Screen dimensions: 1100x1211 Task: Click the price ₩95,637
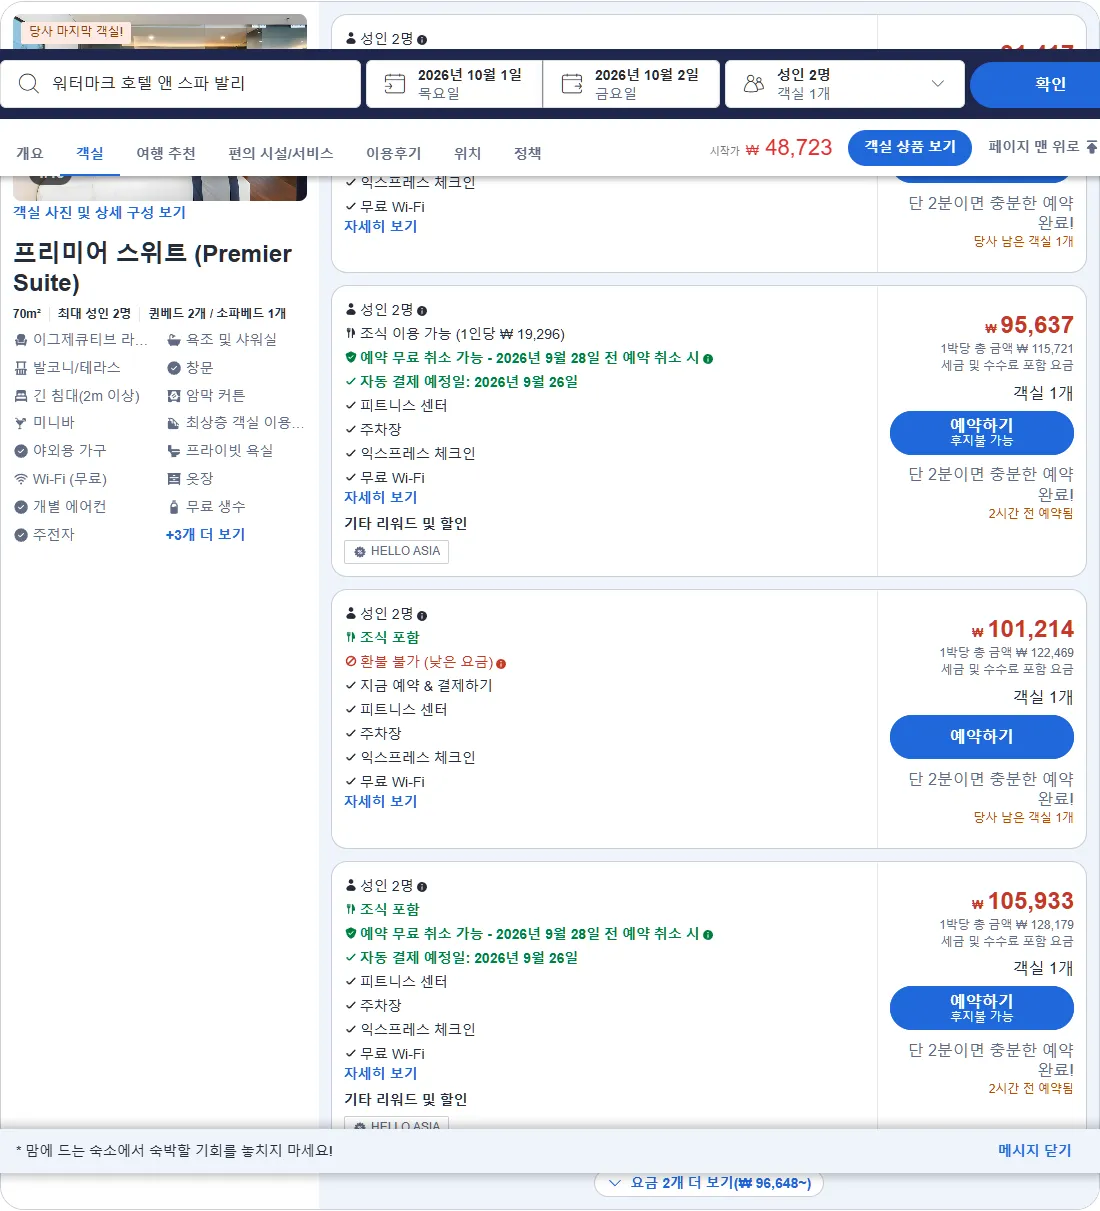[x=1029, y=325]
